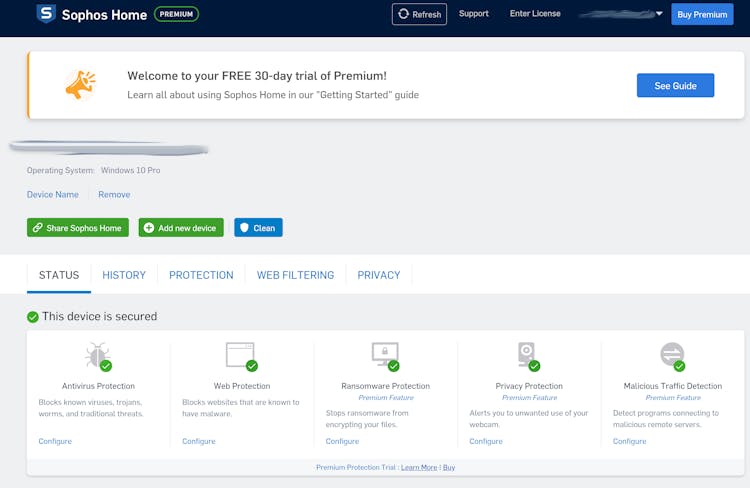Select the STATUS tab
This screenshot has height=488, width=750.
click(59, 275)
